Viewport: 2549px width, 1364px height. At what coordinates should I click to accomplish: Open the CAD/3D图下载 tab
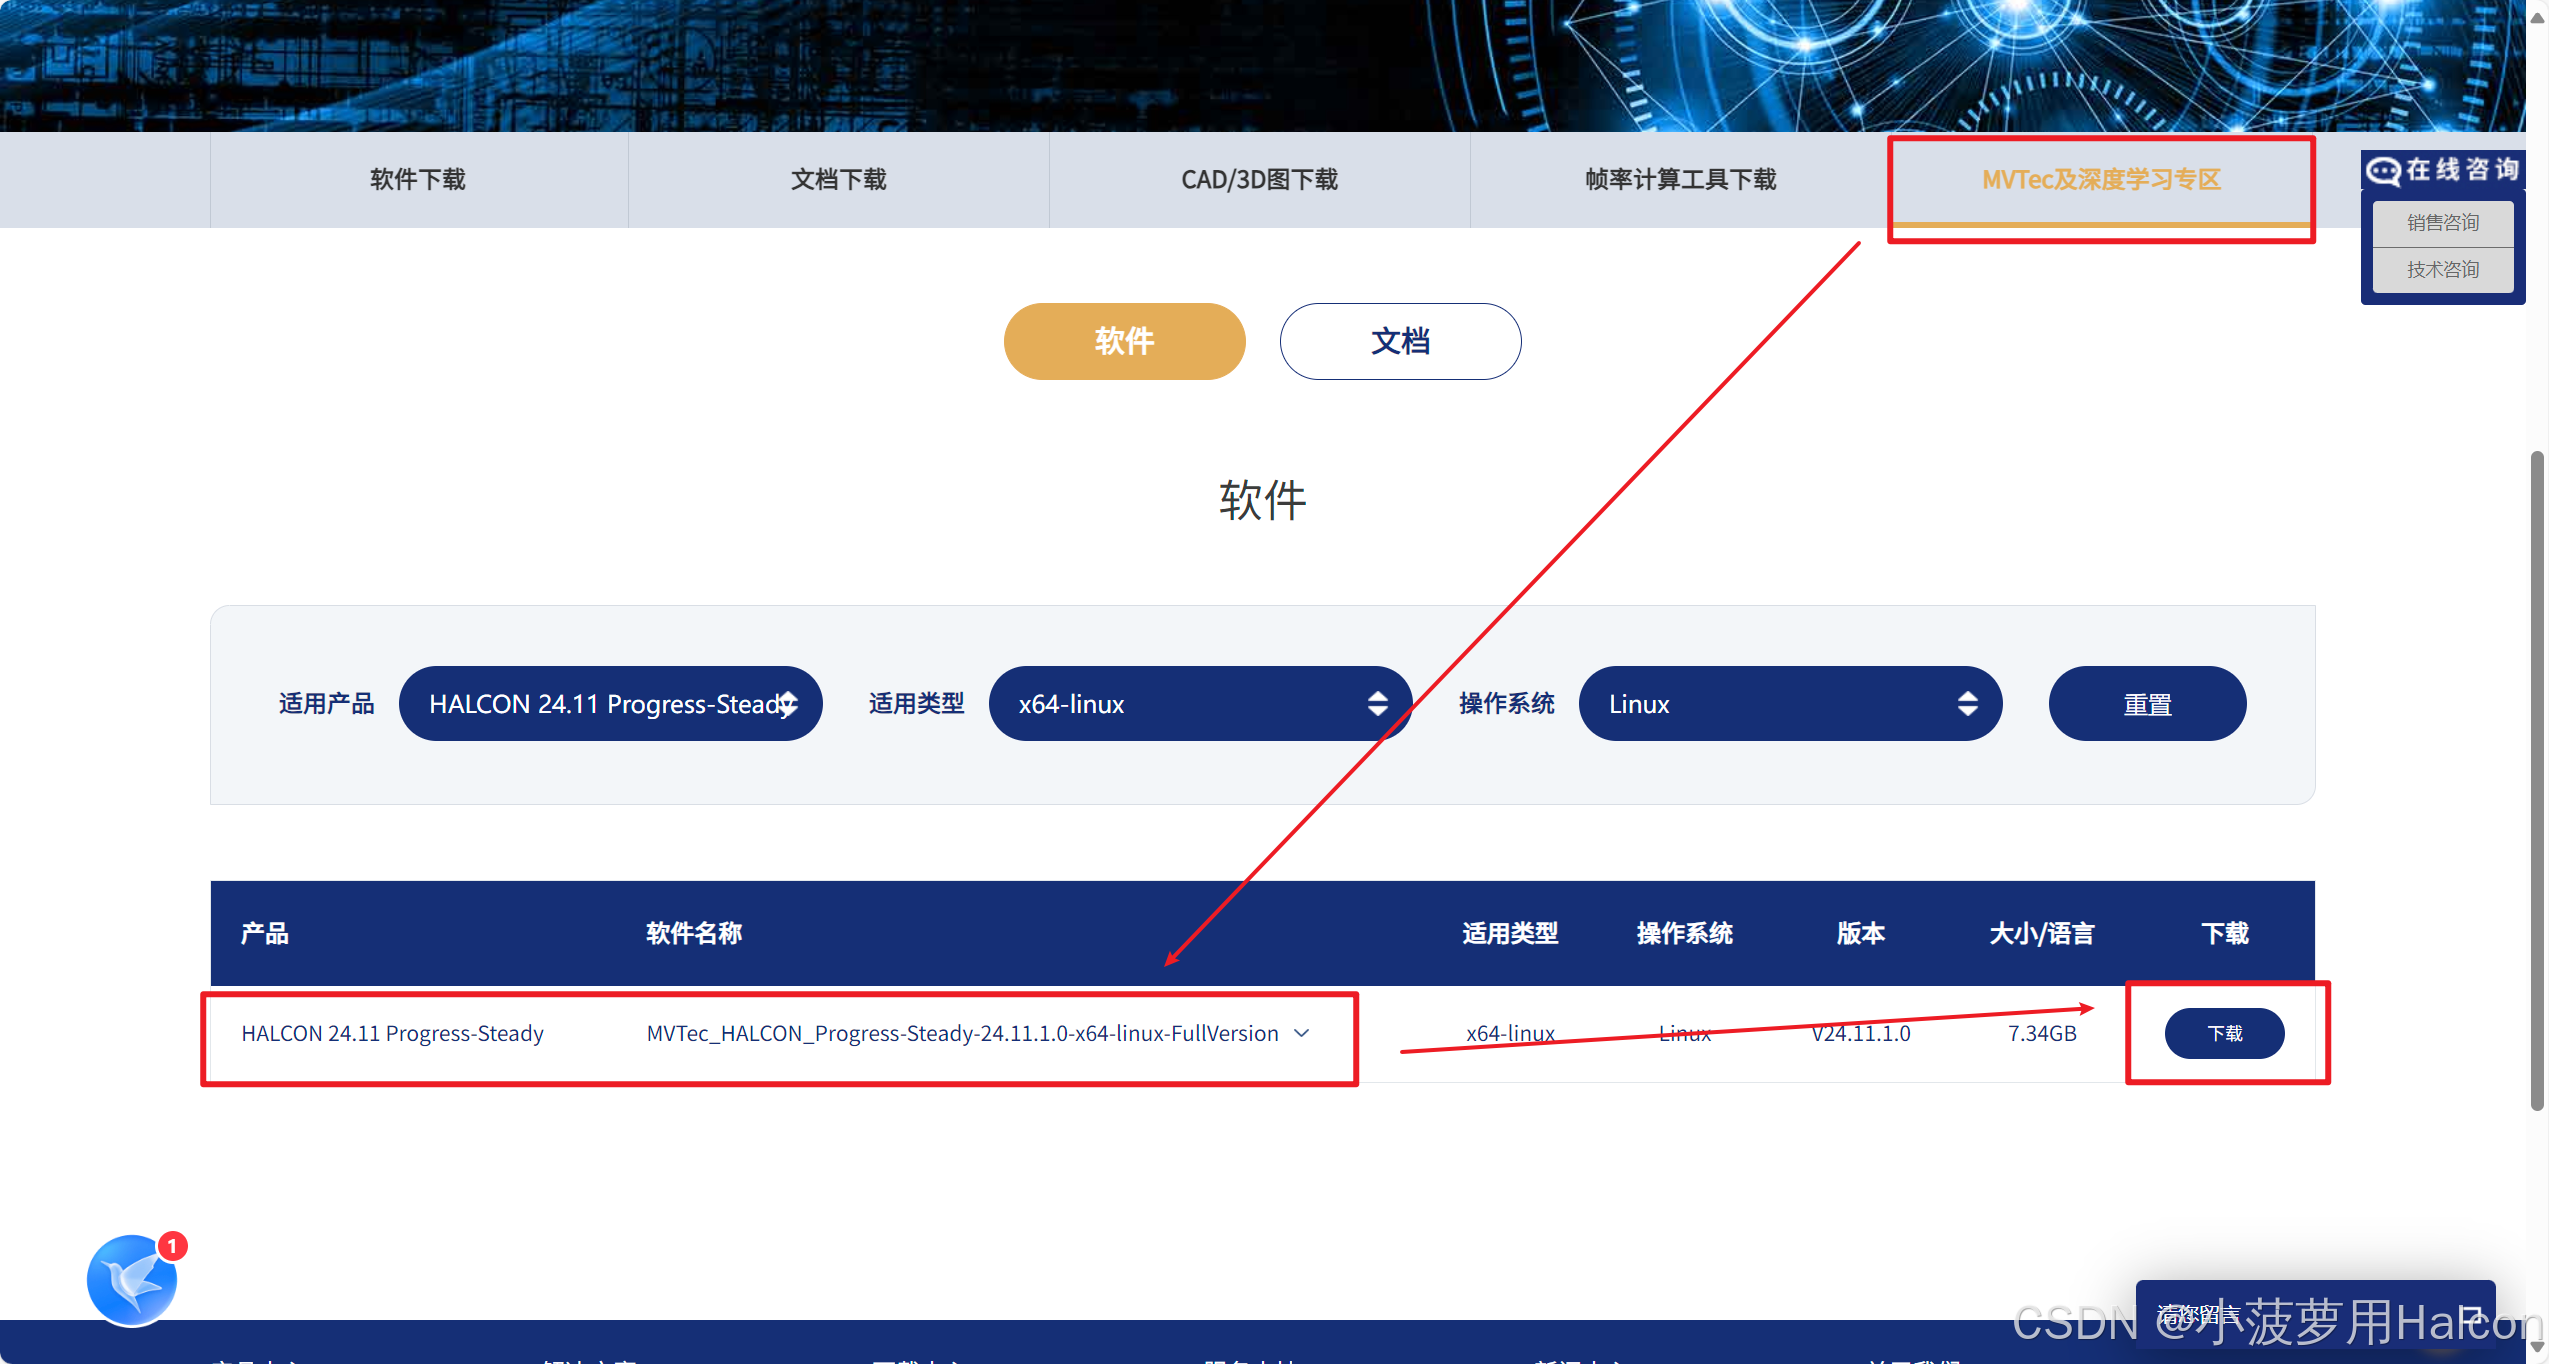click(x=1259, y=180)
